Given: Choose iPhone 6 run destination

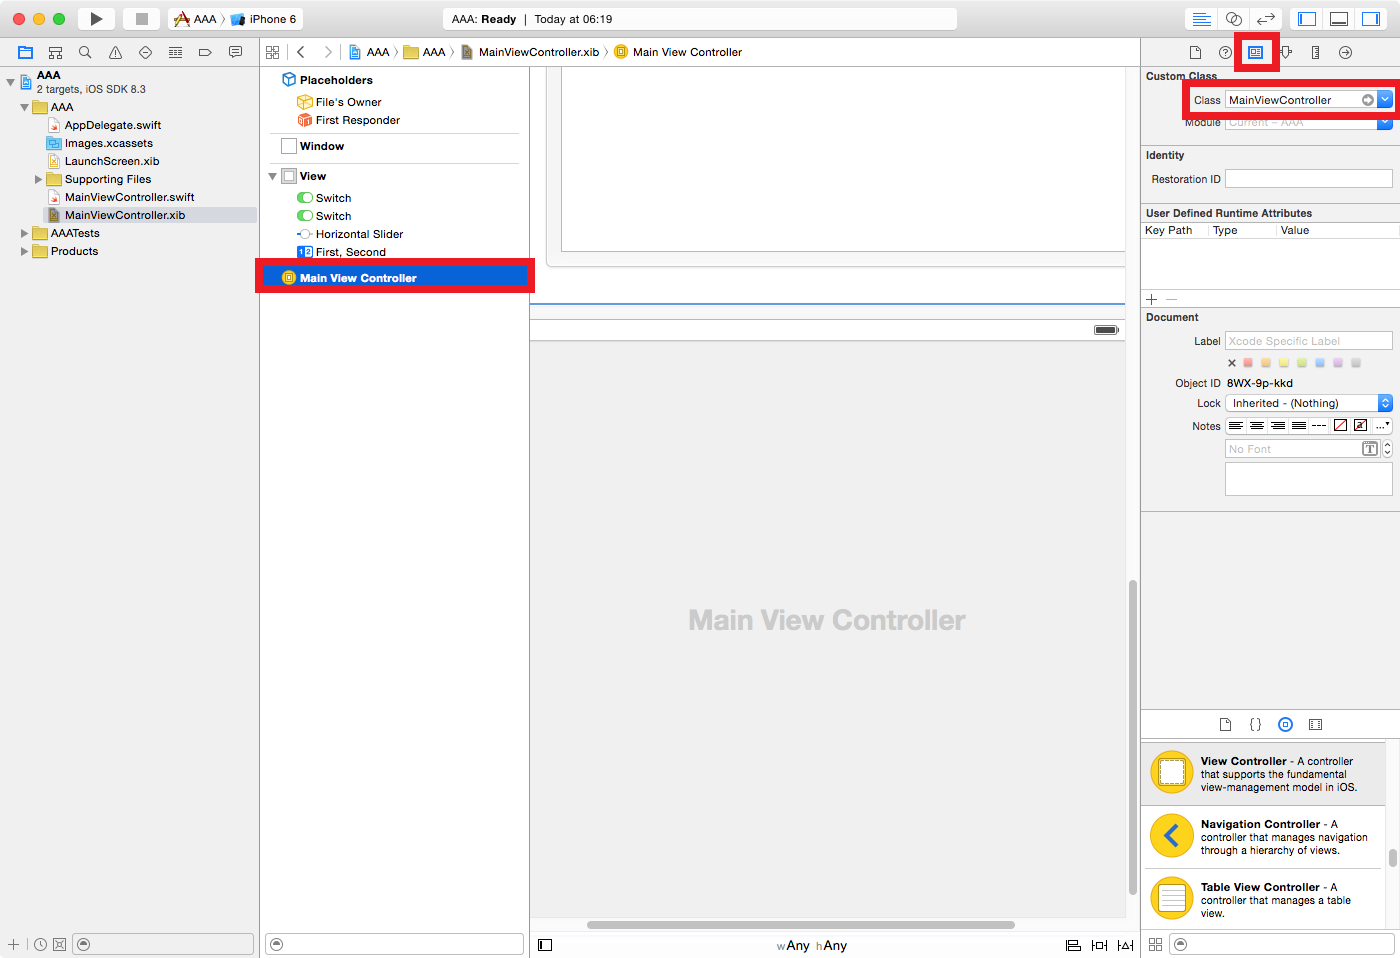Looking at the screenshot, I should [x=263, y=19].
